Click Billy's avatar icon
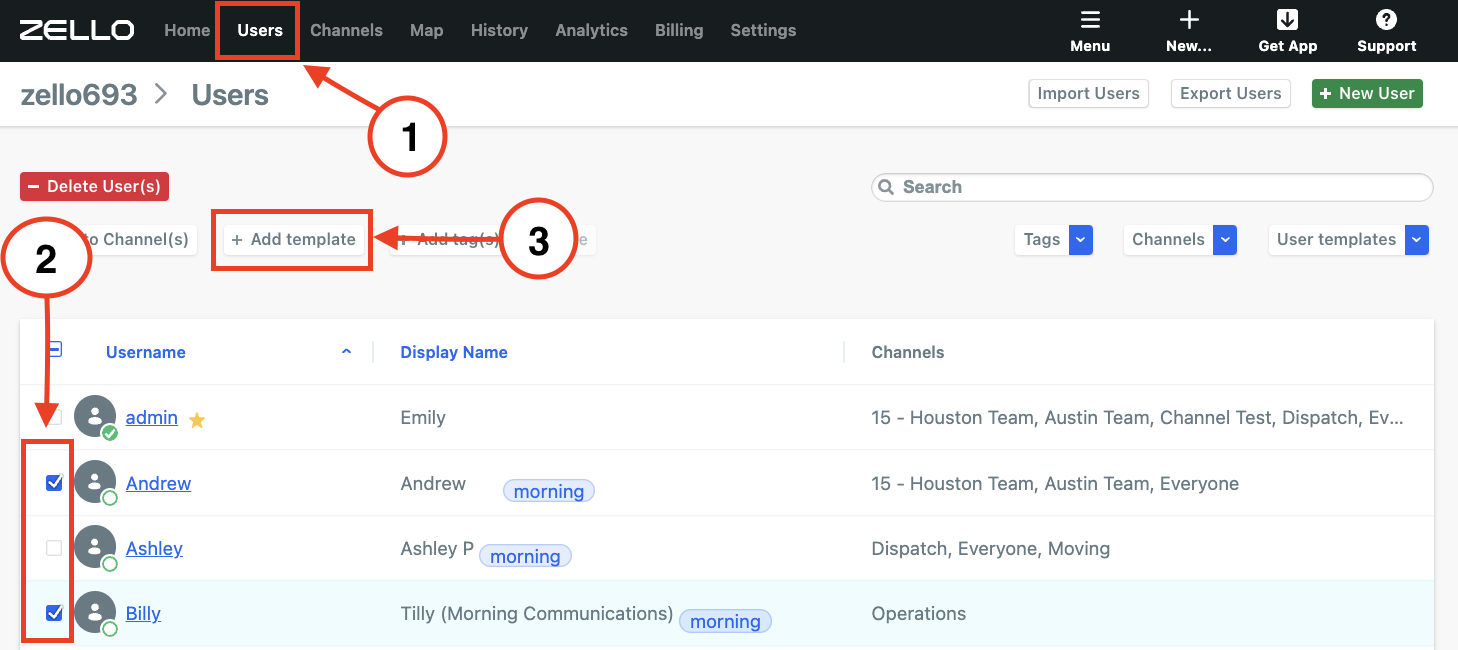This screenshot has width=1458, height=650. [x=95, y=612]
